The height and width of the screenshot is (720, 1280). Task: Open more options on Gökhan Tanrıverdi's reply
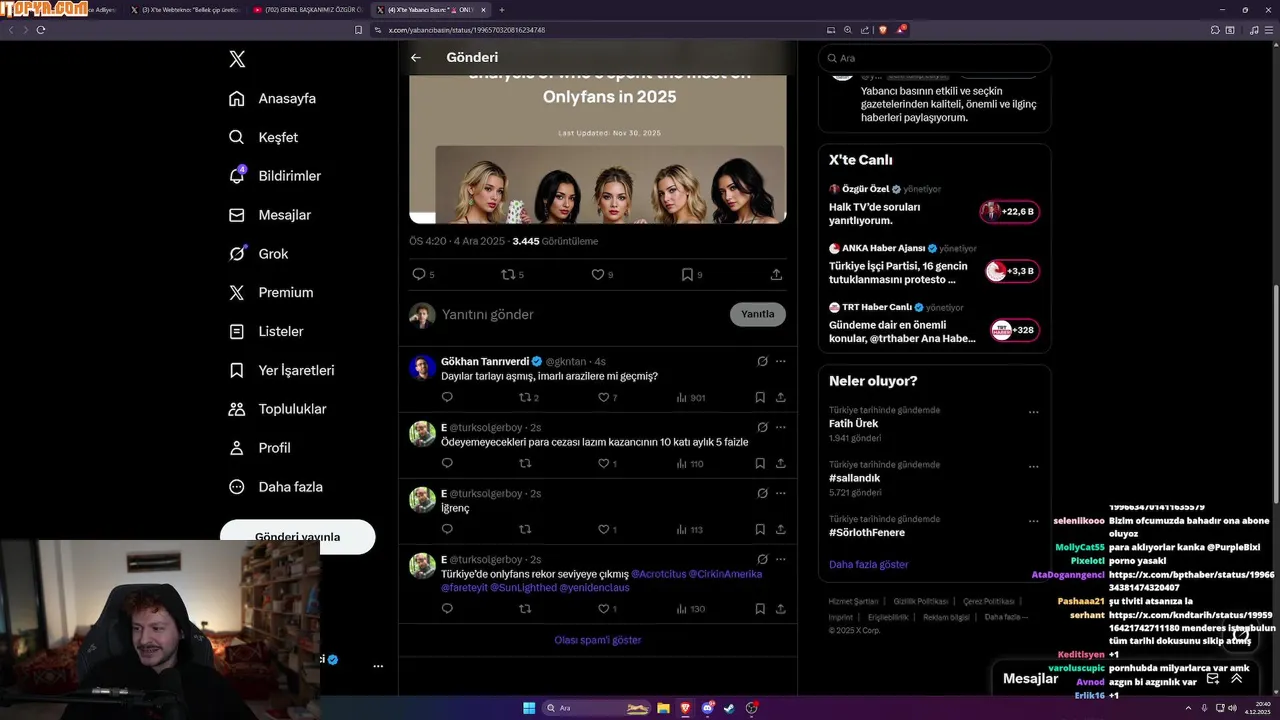coord(781,361)
